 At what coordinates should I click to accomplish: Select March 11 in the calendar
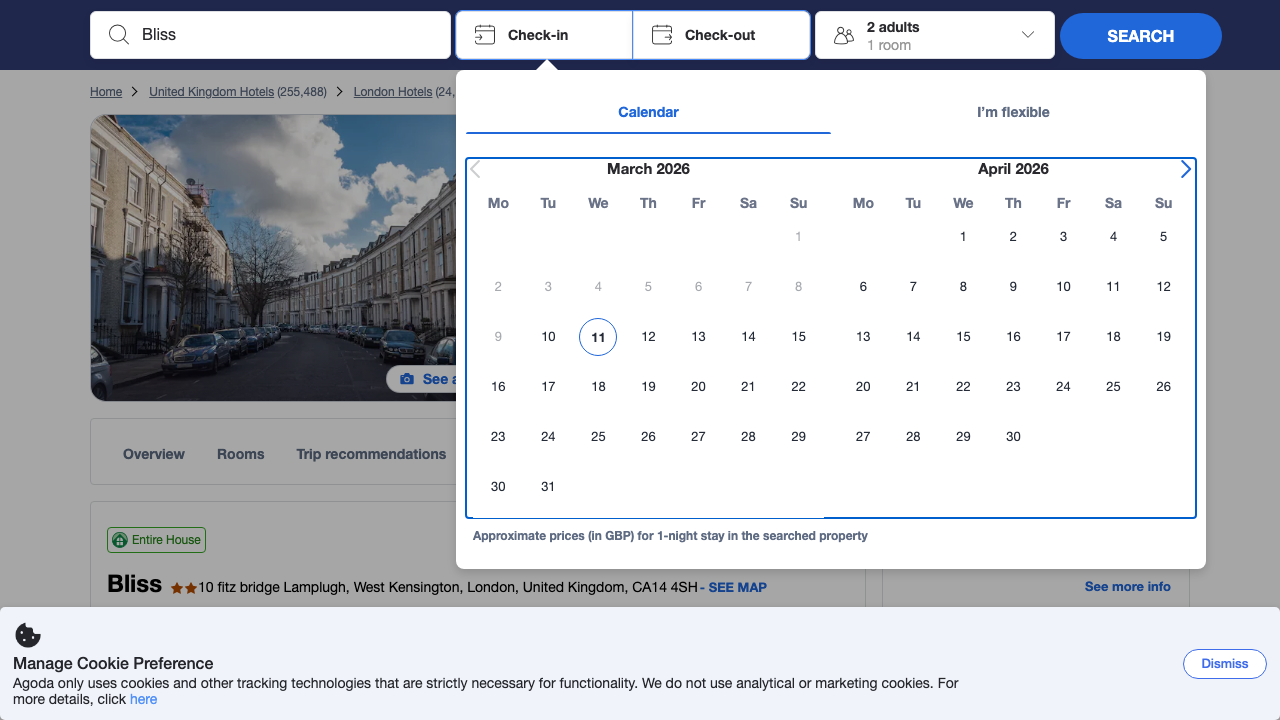pyautogui.click(x=598, y=336)
